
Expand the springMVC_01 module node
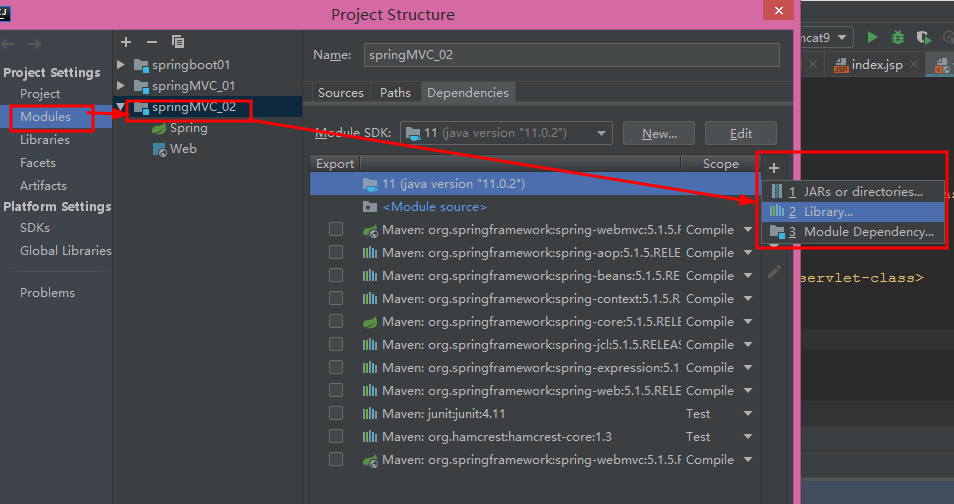click(121, 86)
